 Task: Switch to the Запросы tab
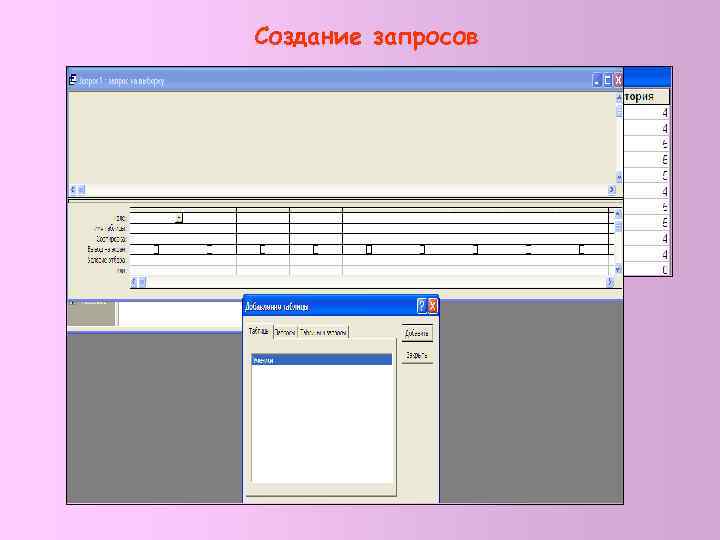285,332
